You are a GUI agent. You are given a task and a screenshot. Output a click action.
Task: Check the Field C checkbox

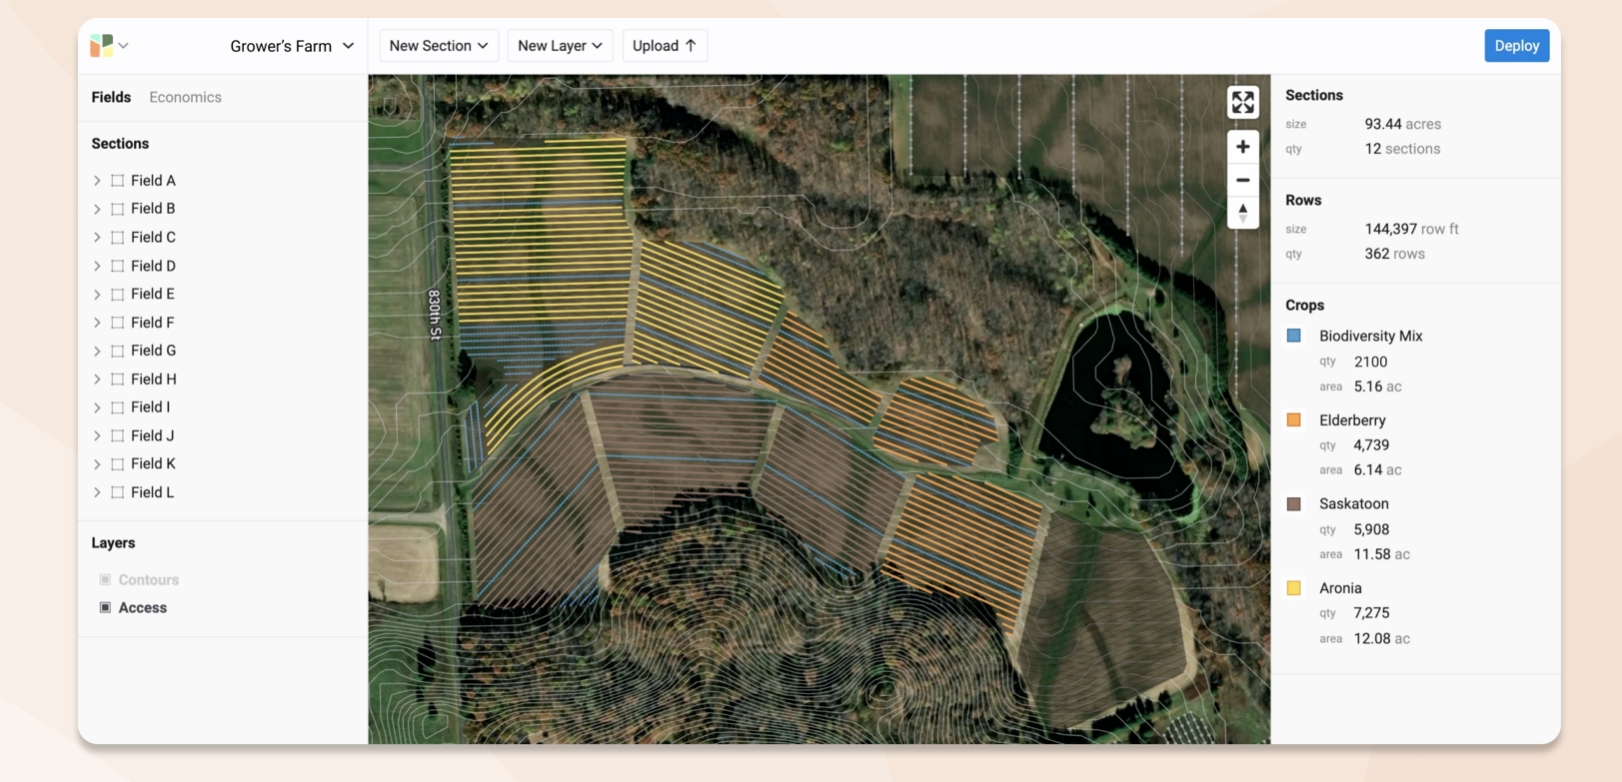[x=118, y=238]
